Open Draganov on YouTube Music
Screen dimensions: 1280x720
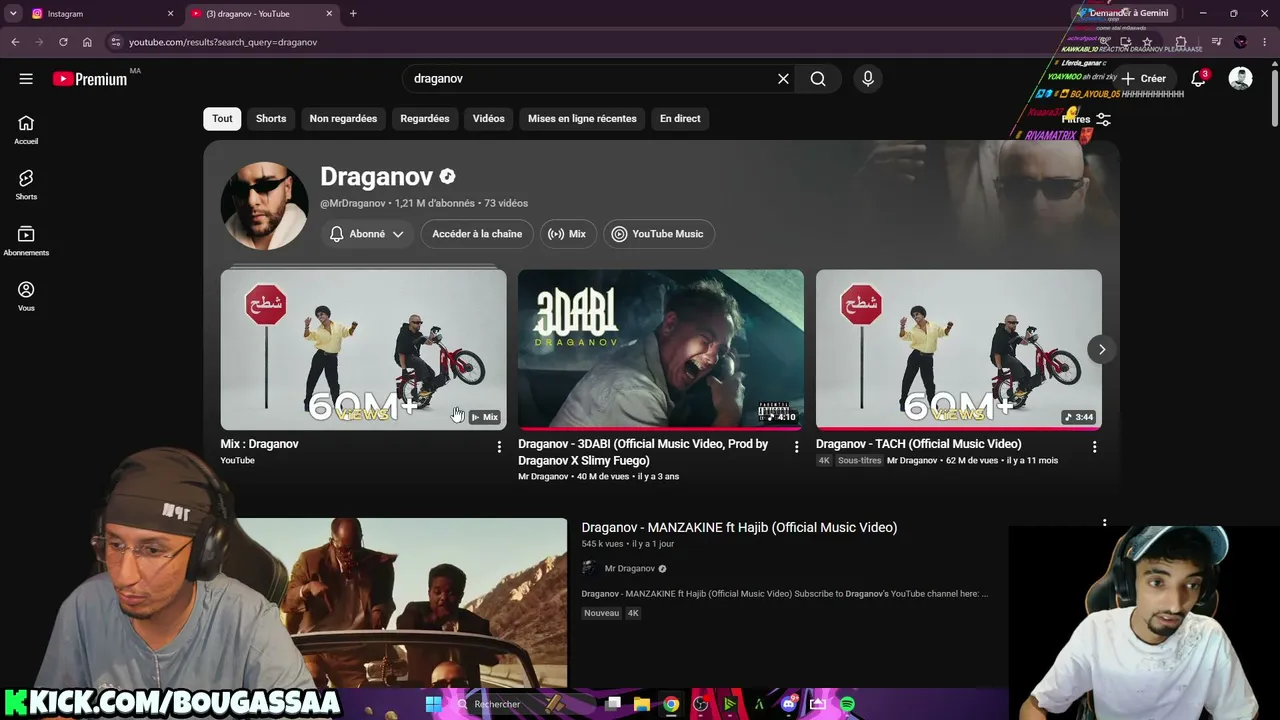coord(659,234)
